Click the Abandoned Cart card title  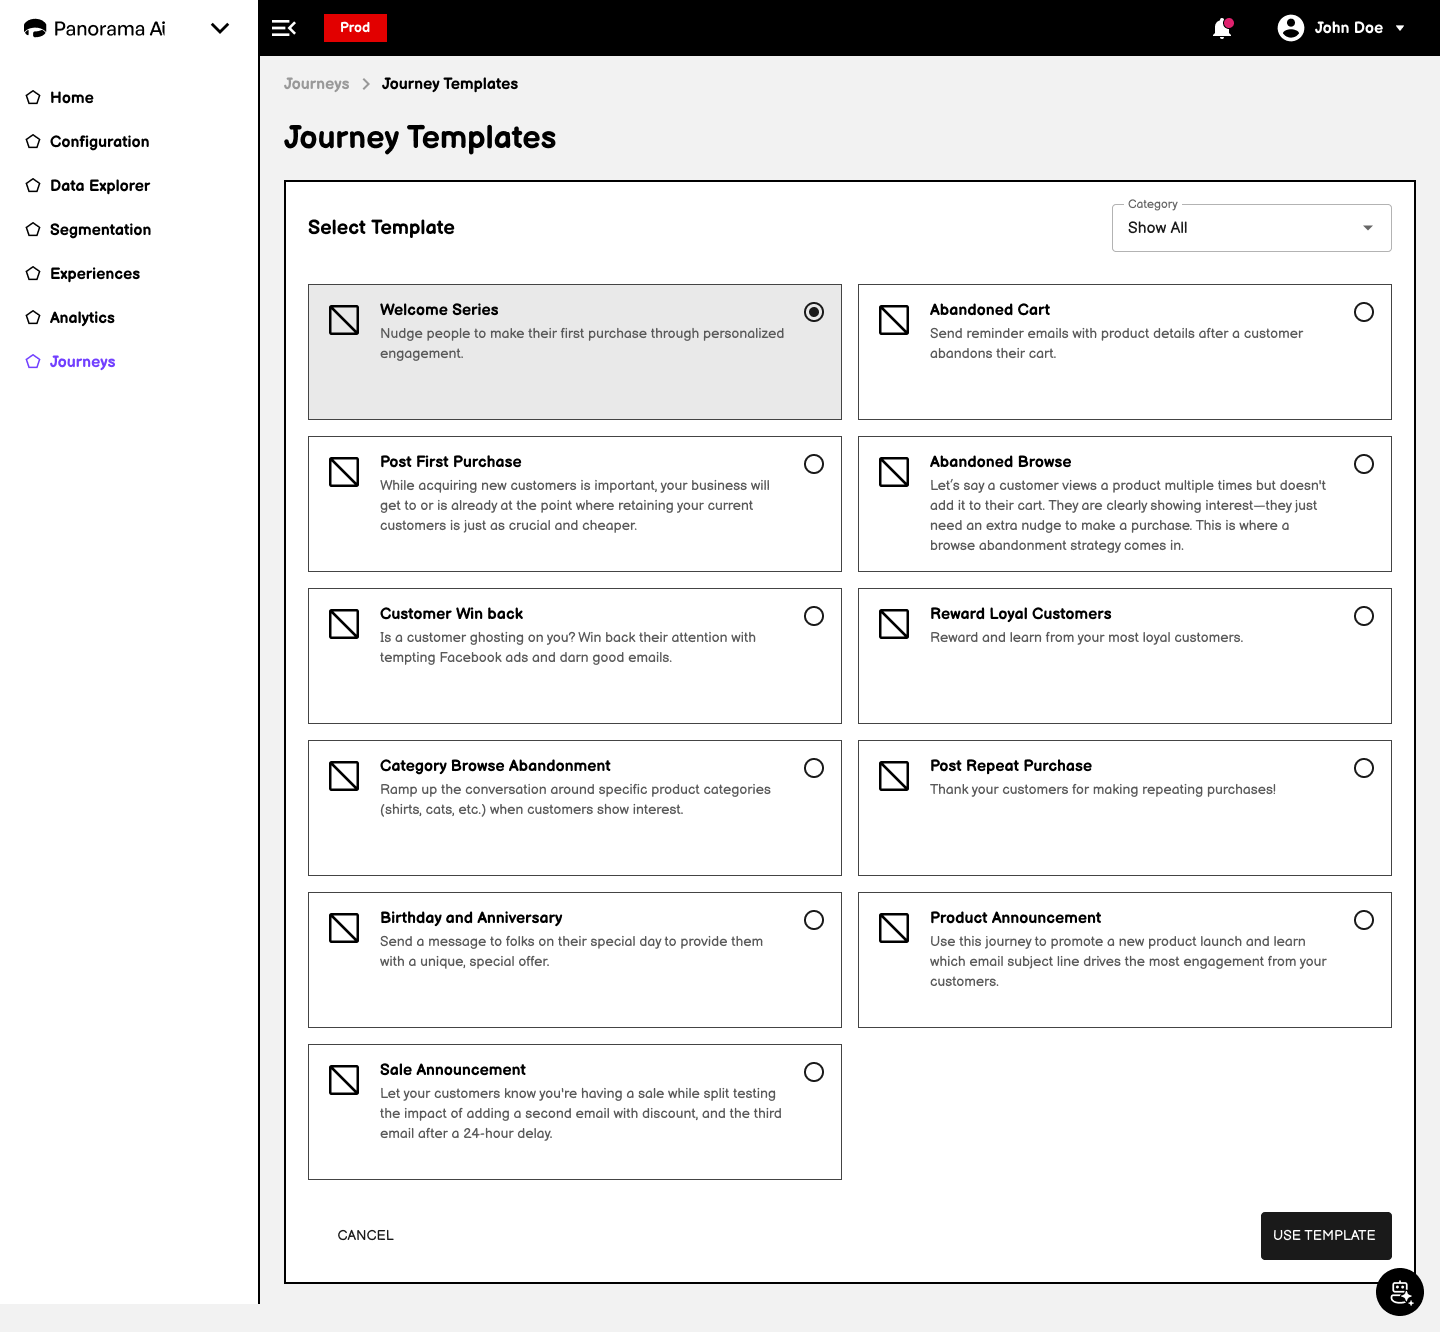(990, 310)
